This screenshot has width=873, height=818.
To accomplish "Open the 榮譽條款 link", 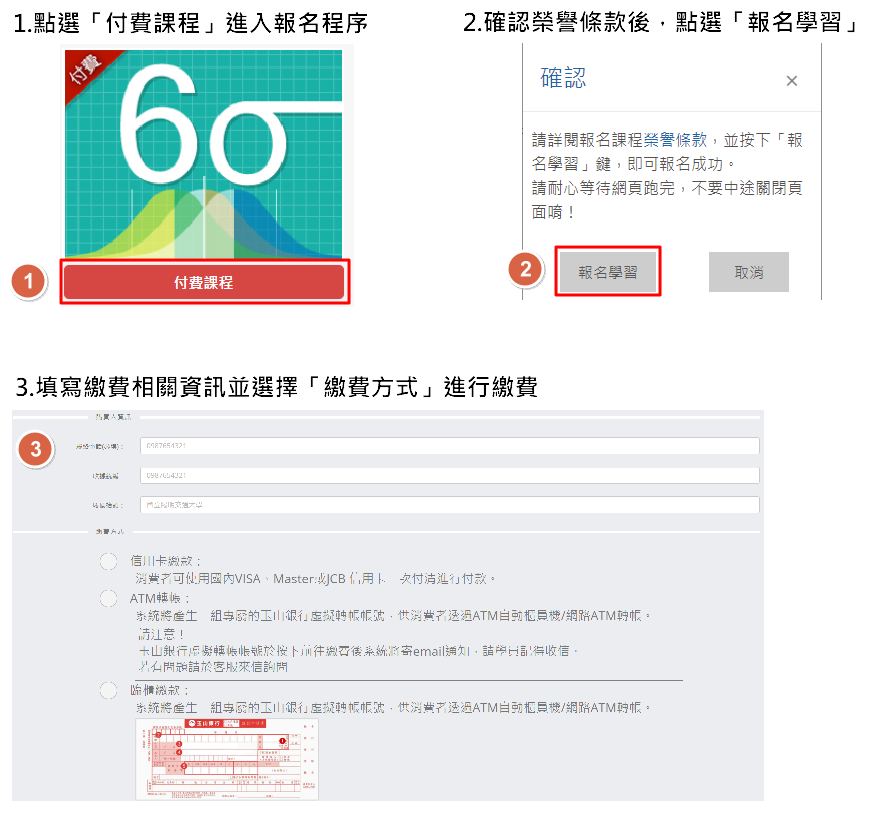I will click(x=675, y=139).
